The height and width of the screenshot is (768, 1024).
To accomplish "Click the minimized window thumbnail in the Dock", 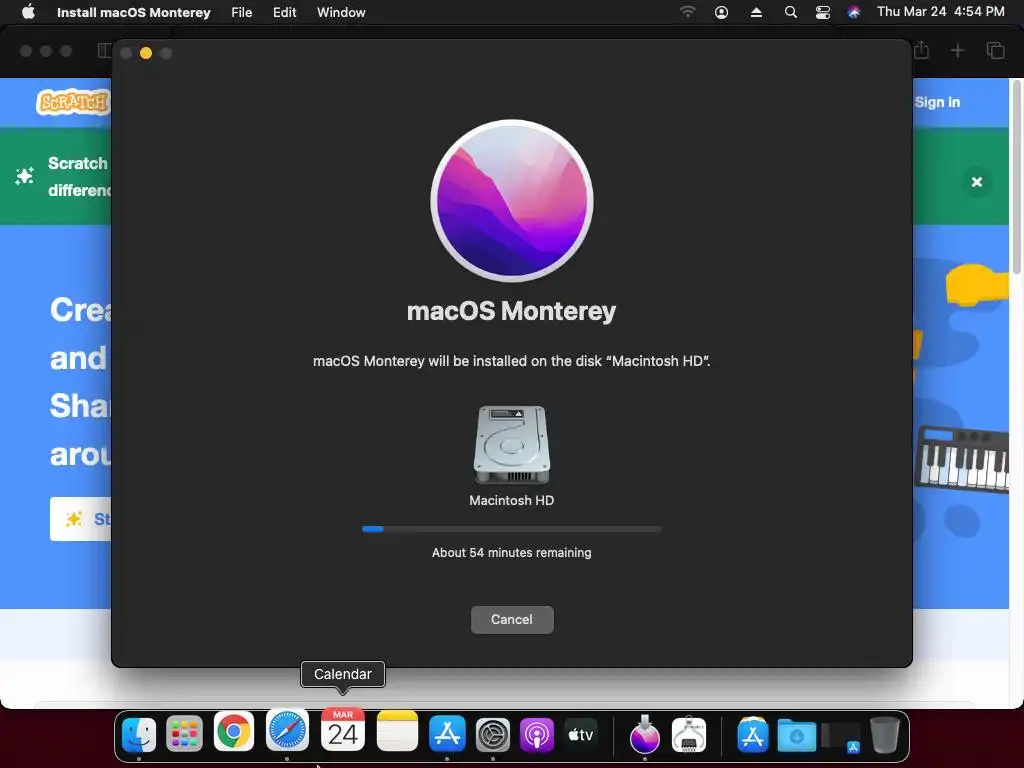I will (841, 737).
